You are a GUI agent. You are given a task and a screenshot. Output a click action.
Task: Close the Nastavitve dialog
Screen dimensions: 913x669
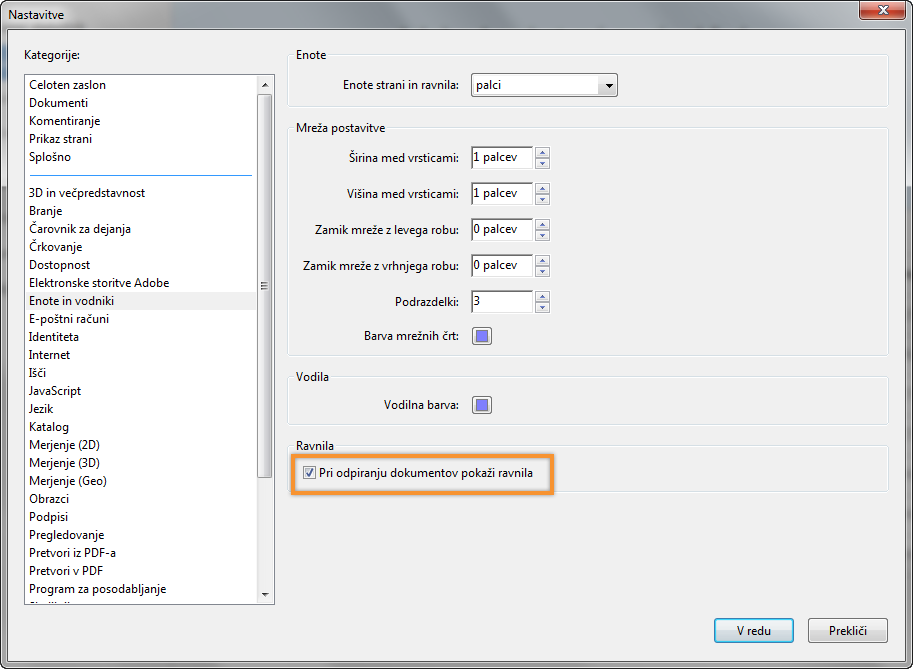click(883, 10)
